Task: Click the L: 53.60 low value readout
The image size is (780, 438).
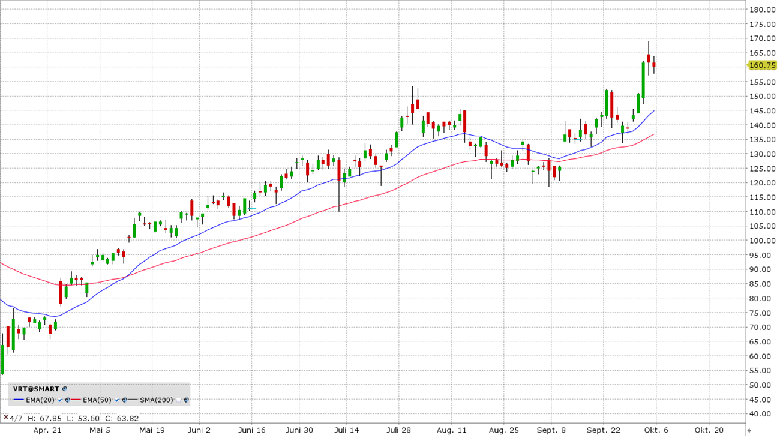Action: pos(83,419)
